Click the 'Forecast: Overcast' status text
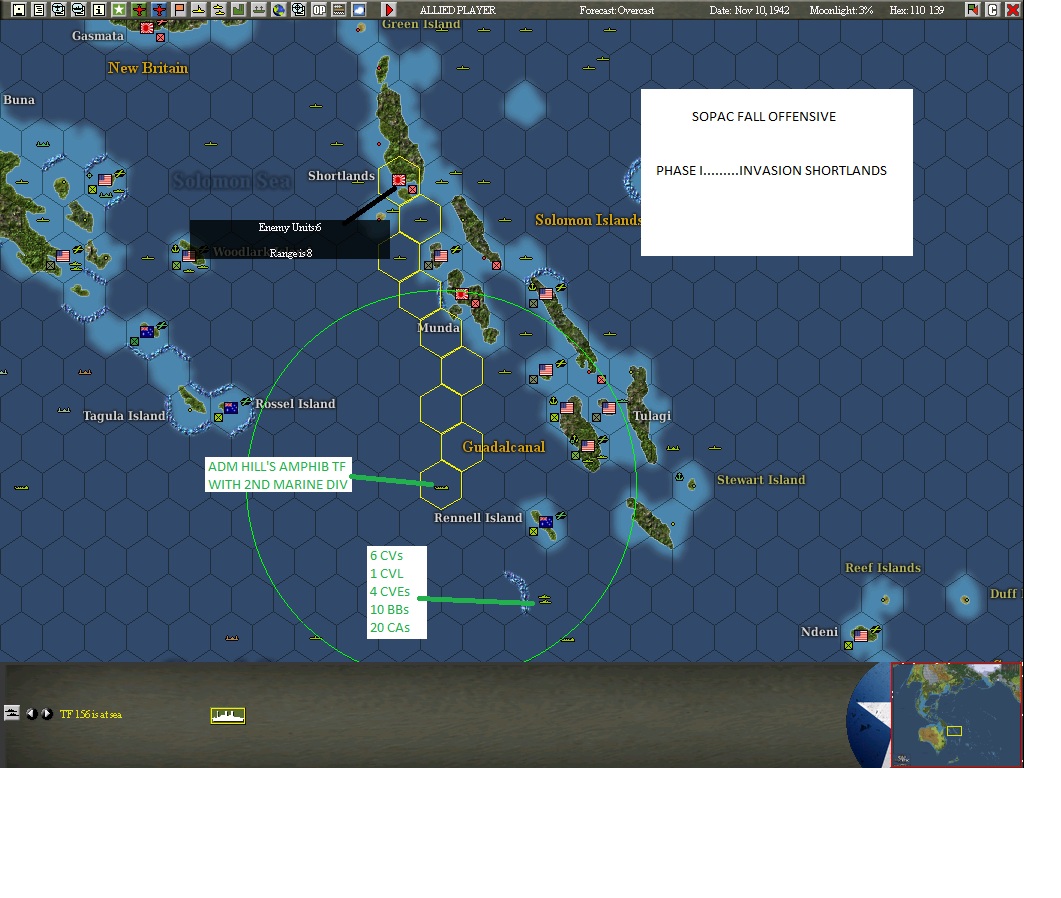Viewport: 1061px width, 898px height. 616,10
